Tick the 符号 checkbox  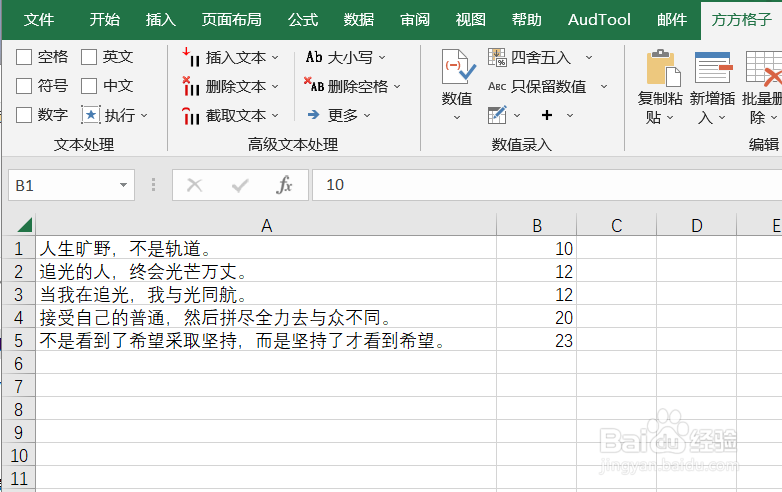pos(24,86)
